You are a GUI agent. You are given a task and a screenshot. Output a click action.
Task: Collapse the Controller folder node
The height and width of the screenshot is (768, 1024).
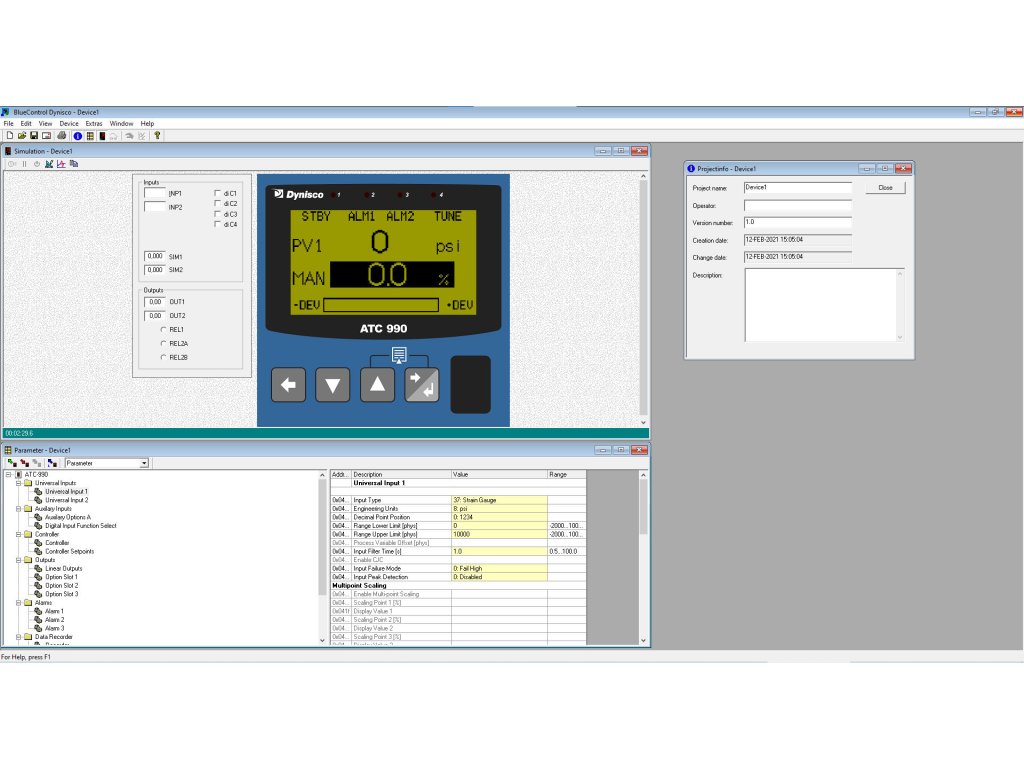pyautogui.click(x=18, y=534)
